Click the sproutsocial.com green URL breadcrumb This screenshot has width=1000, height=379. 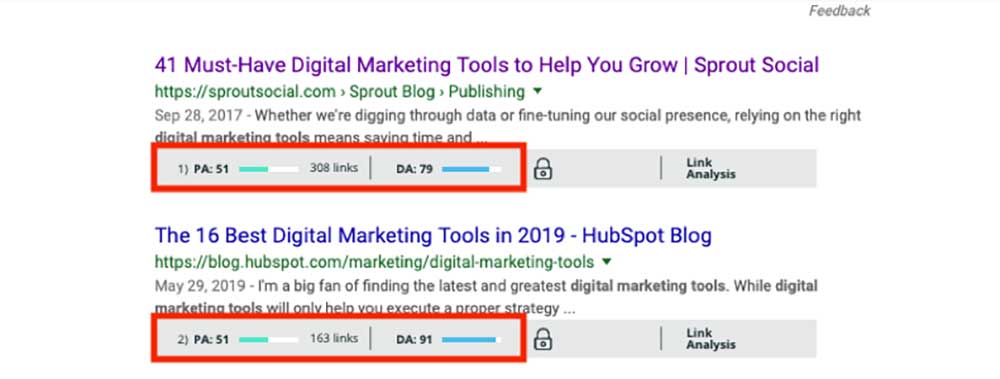(x=340, y=92)
